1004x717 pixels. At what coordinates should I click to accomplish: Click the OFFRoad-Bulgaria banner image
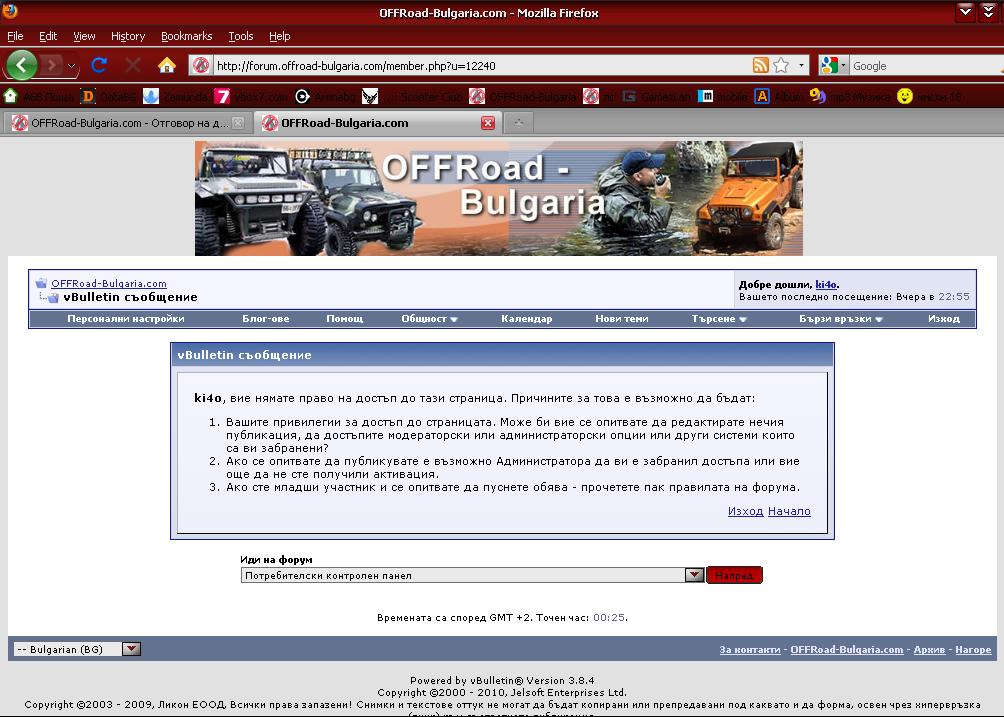pos(499,198)
